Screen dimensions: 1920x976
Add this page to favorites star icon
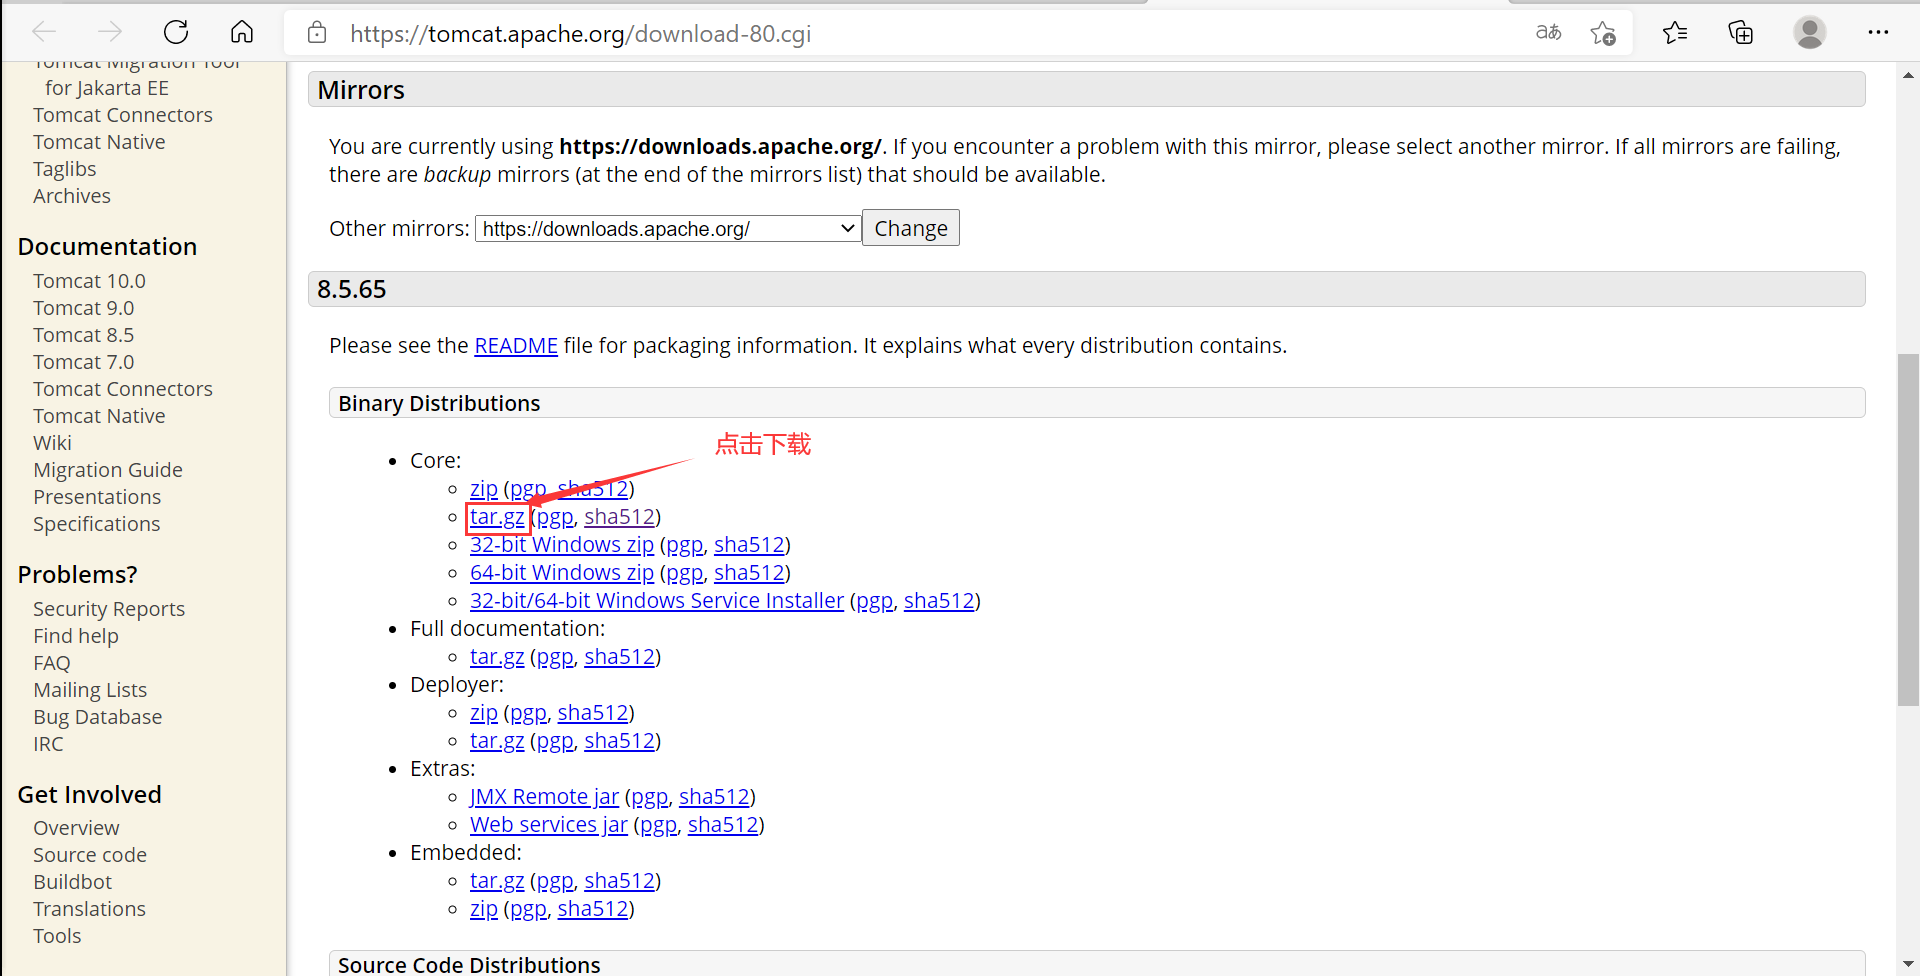pyautogui.click(x=1603, y=33)
